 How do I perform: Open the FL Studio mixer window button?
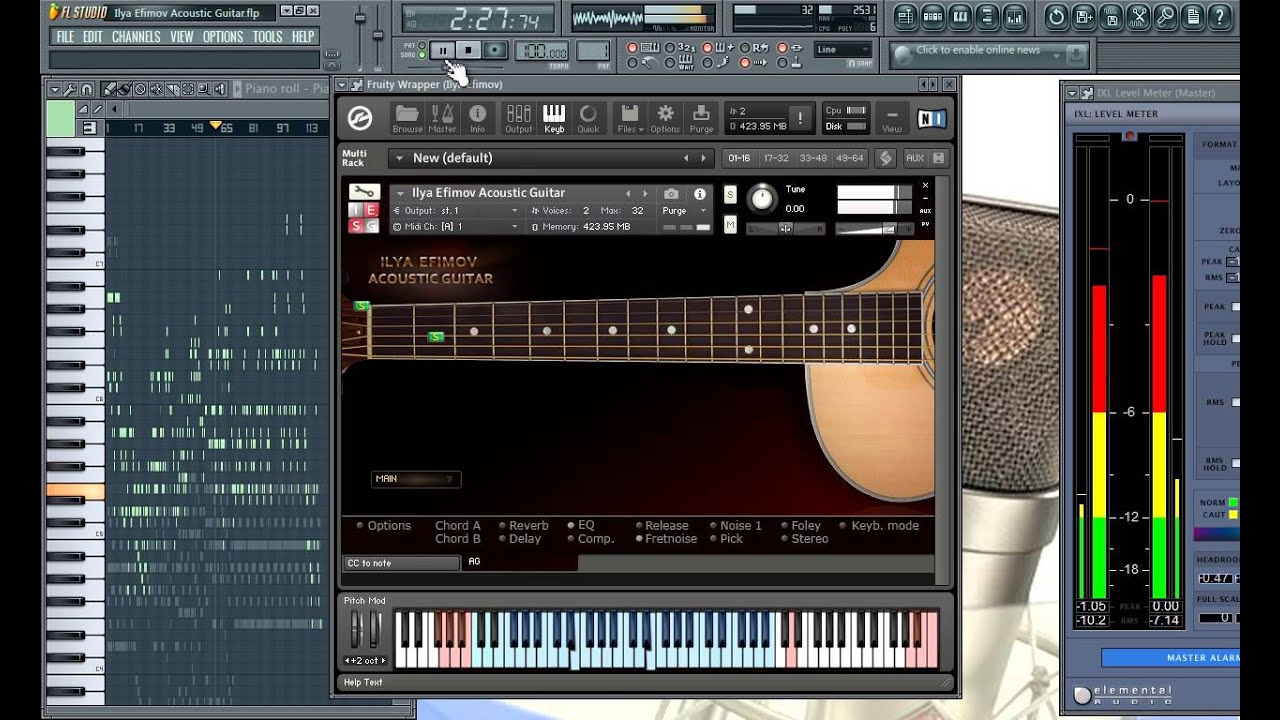click(1015, 16)
